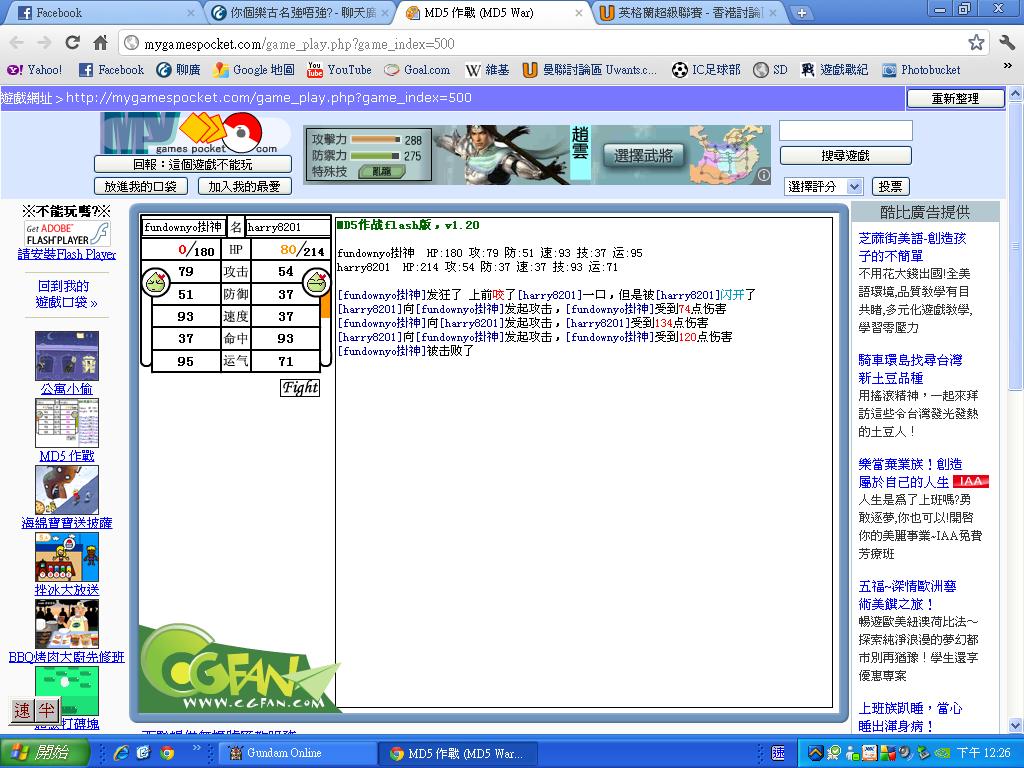This screenshot has width=1024, height=768.
Task: Click the game search text field
Action: pos(845,131)
